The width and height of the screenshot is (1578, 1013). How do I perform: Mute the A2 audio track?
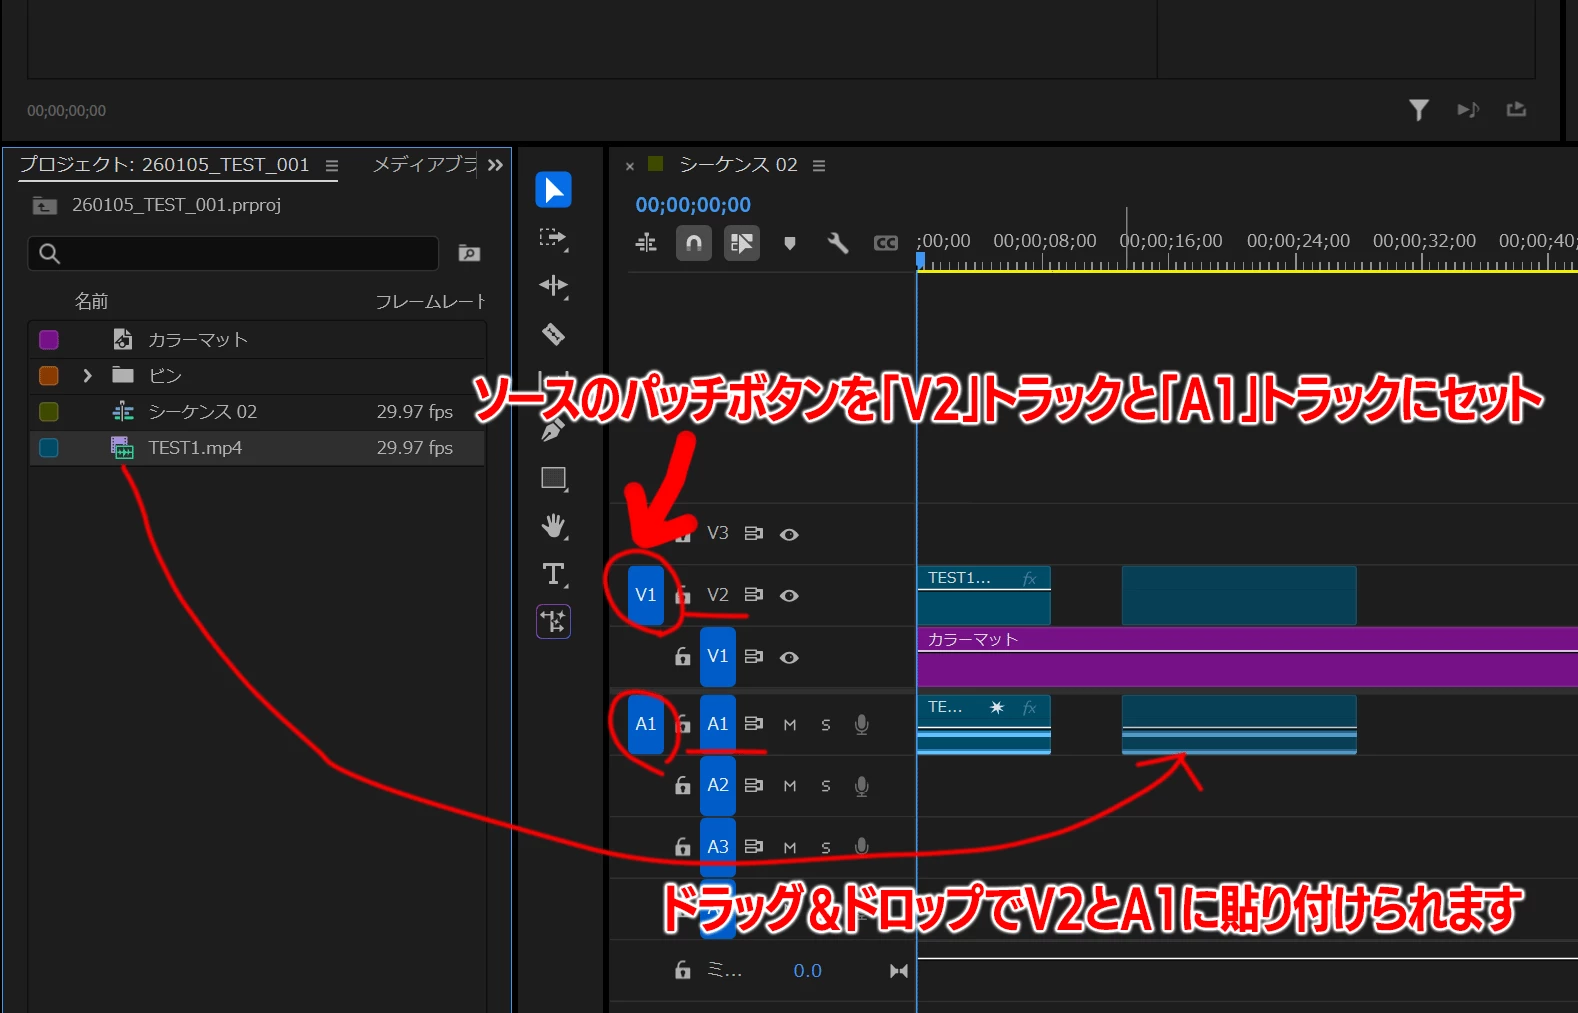point(790,787)
